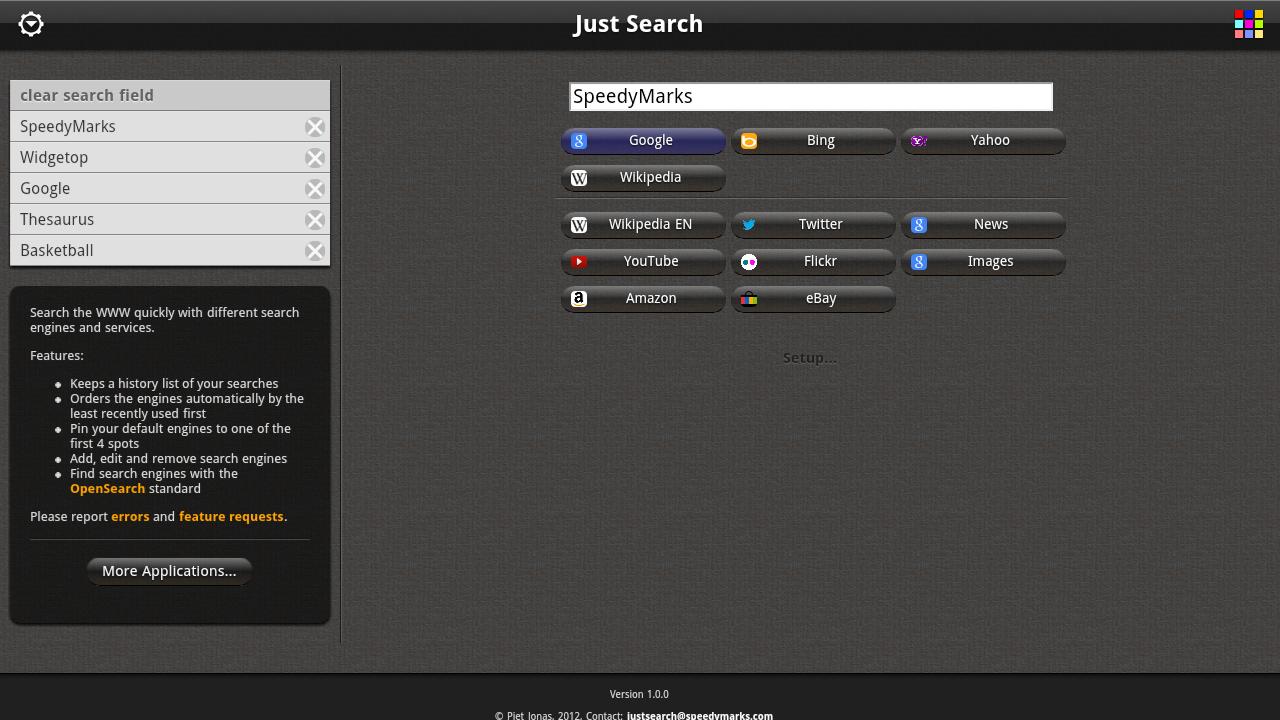The height and width of the screenshot is (720, 1280).
Task: Search on Amazon
Action: click(x=643, y=299)
